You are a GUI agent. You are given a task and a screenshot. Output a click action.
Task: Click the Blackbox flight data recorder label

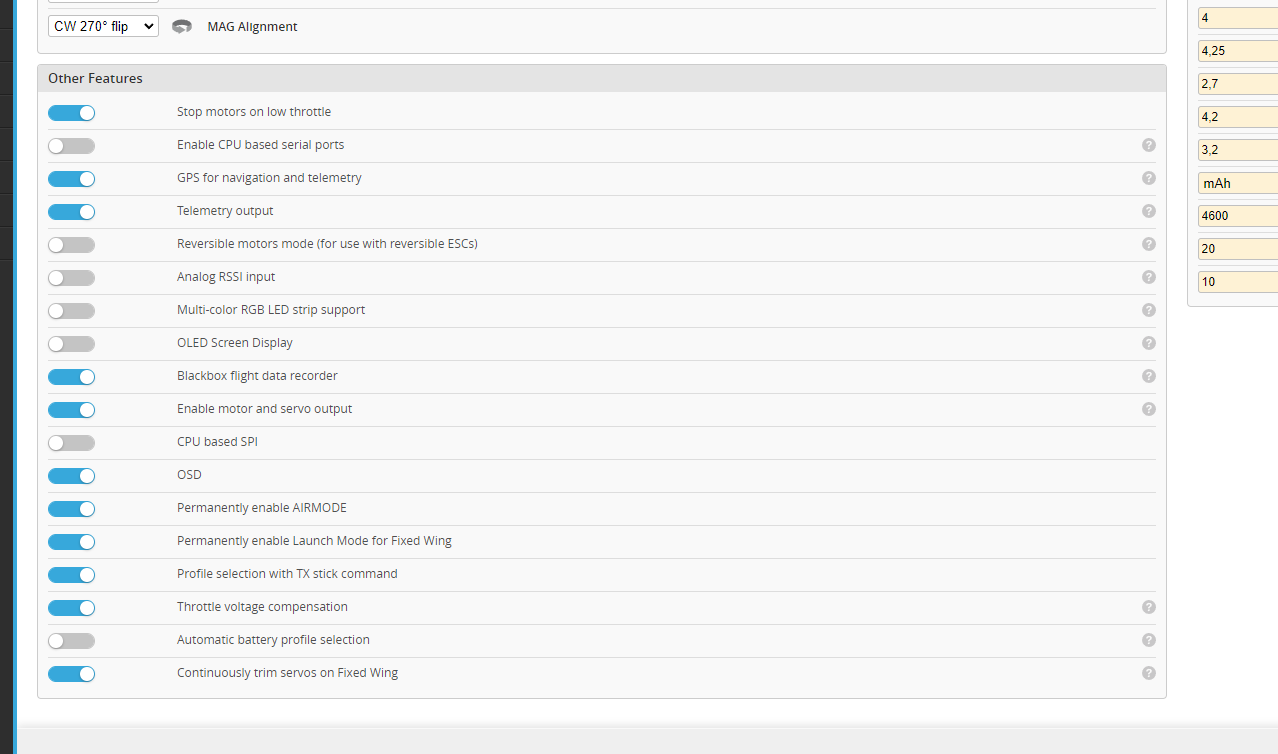point(257,376)
